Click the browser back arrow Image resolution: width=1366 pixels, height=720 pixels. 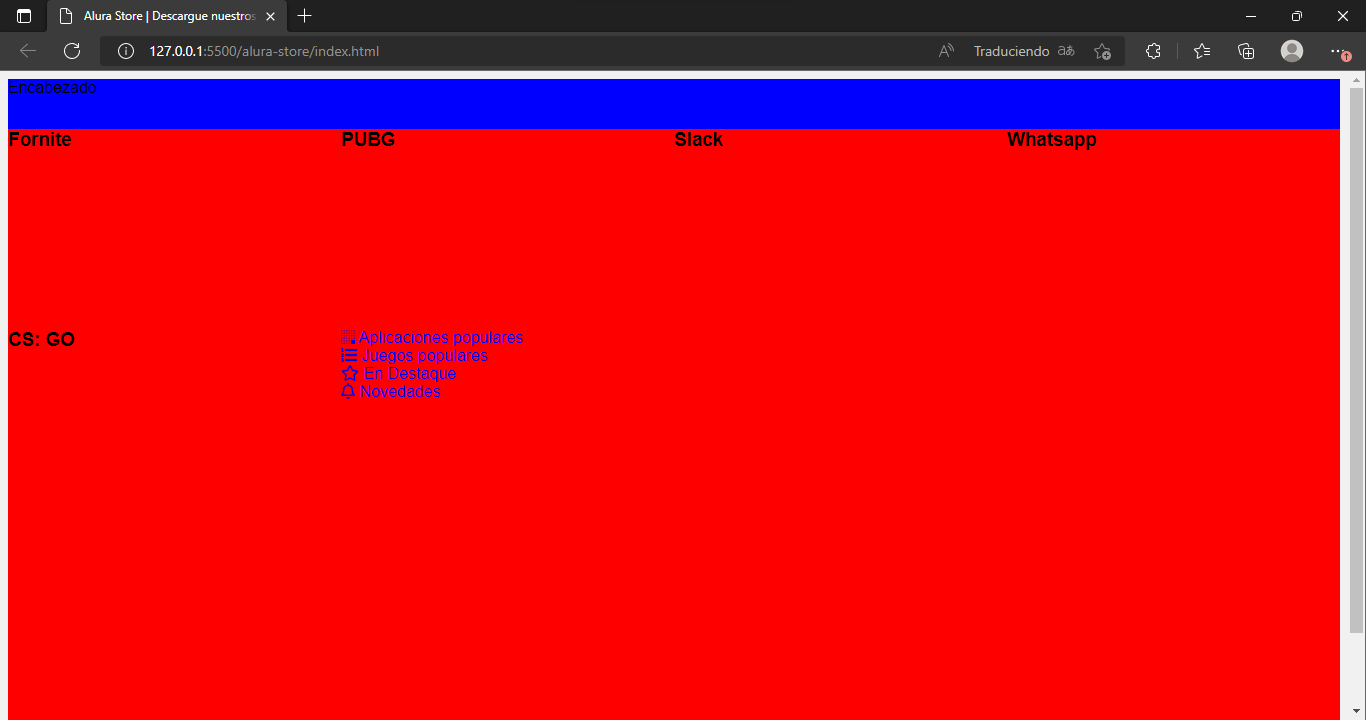coord(28,51)
